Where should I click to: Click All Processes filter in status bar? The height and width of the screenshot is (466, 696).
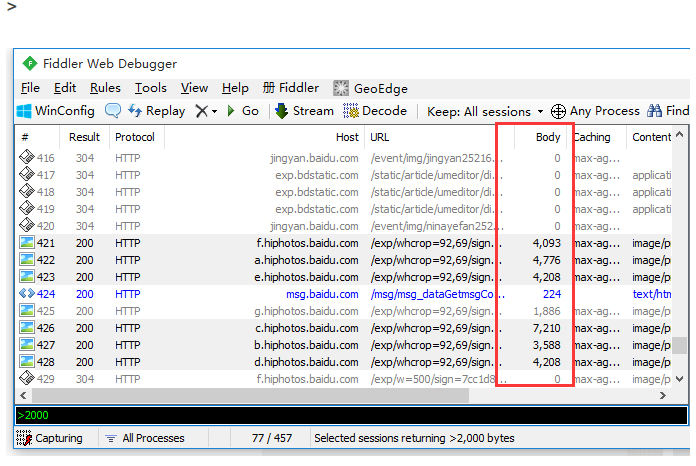coord(145,438)
